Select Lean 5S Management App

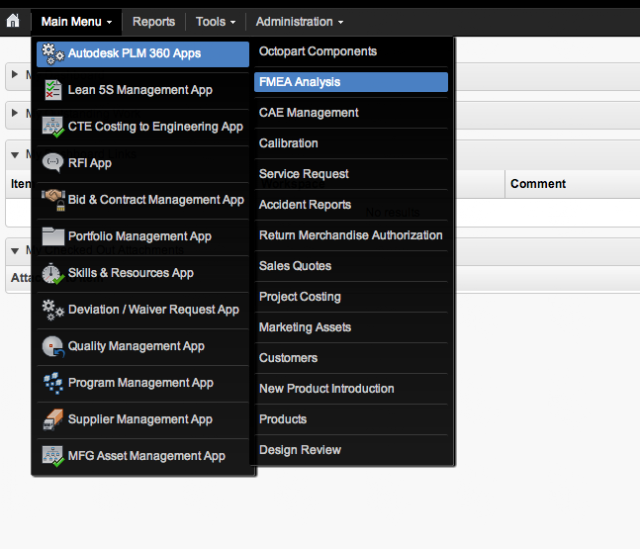click(143, 90)
